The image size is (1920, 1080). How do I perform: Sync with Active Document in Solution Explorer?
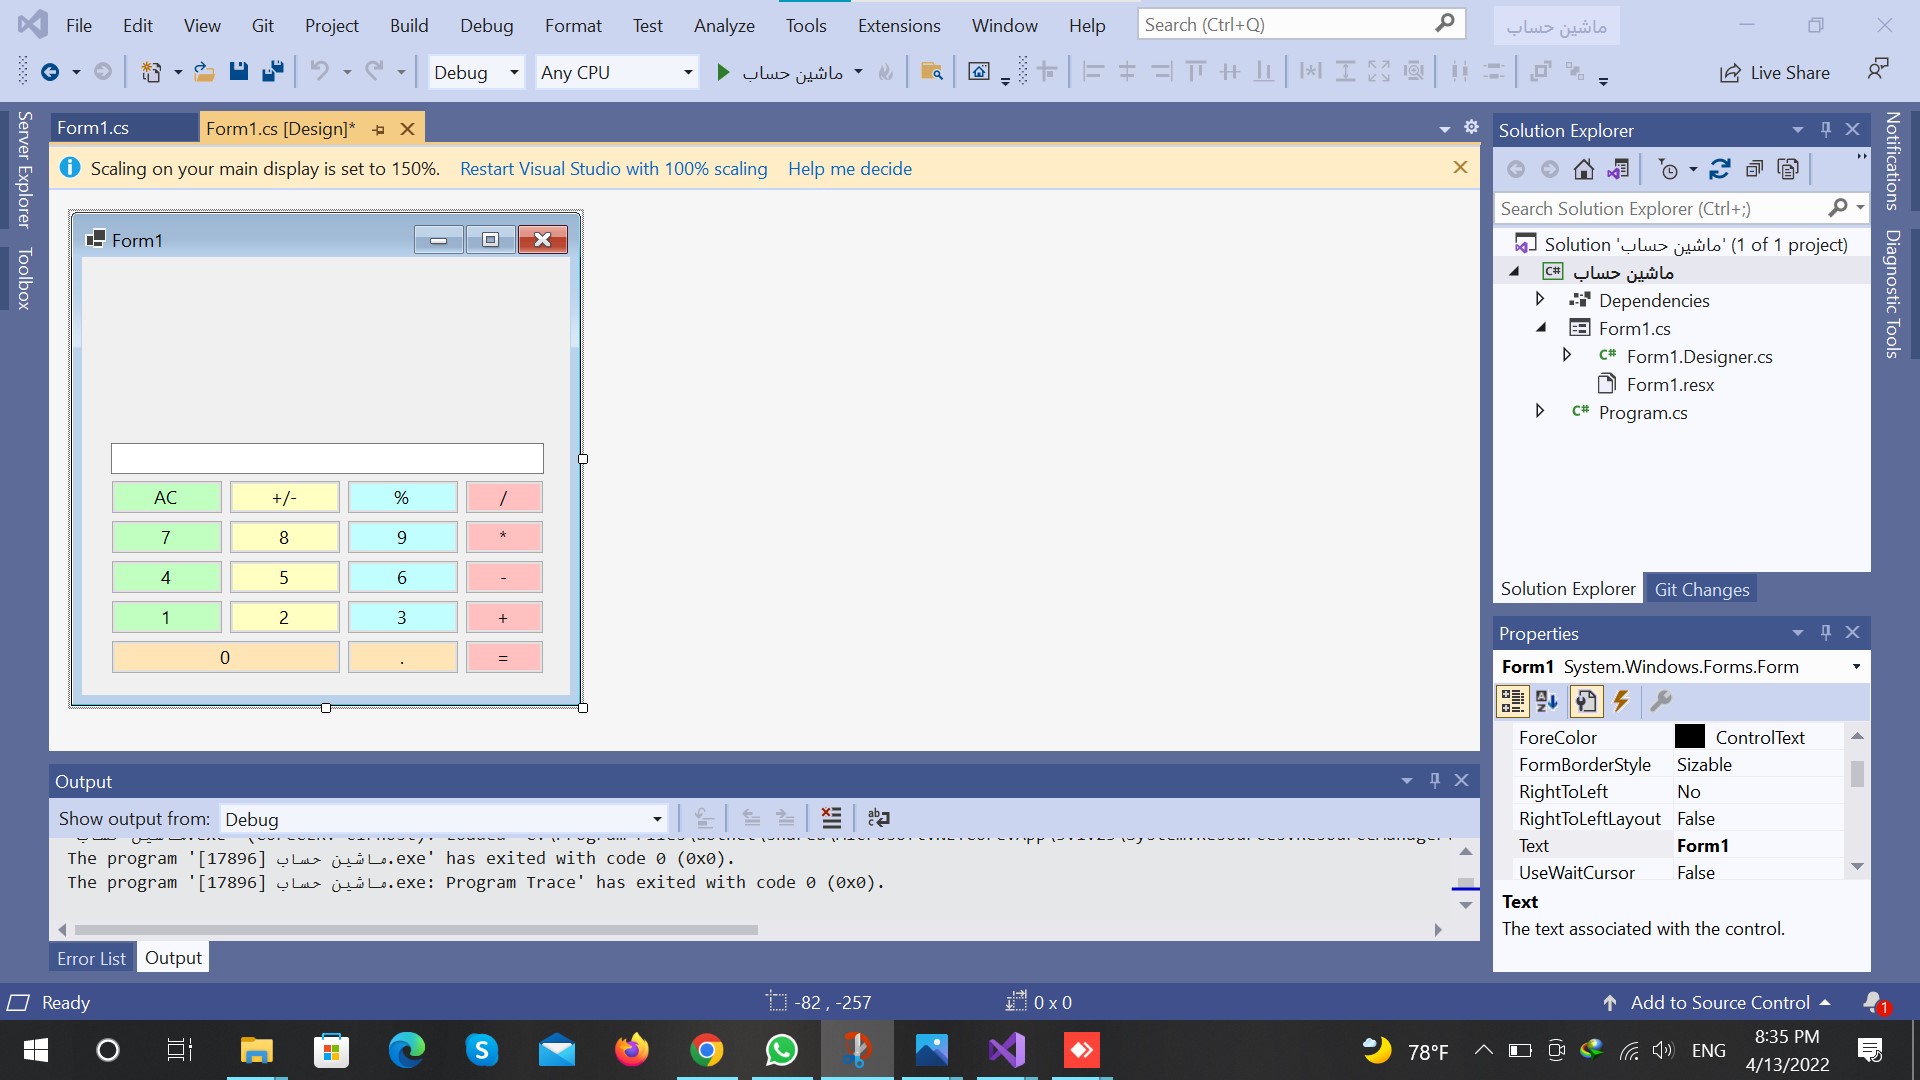point(1719,170)
